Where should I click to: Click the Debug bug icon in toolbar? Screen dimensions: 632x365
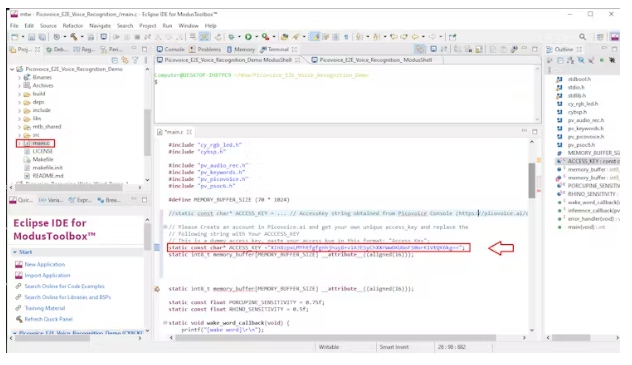tap(231, 37)
